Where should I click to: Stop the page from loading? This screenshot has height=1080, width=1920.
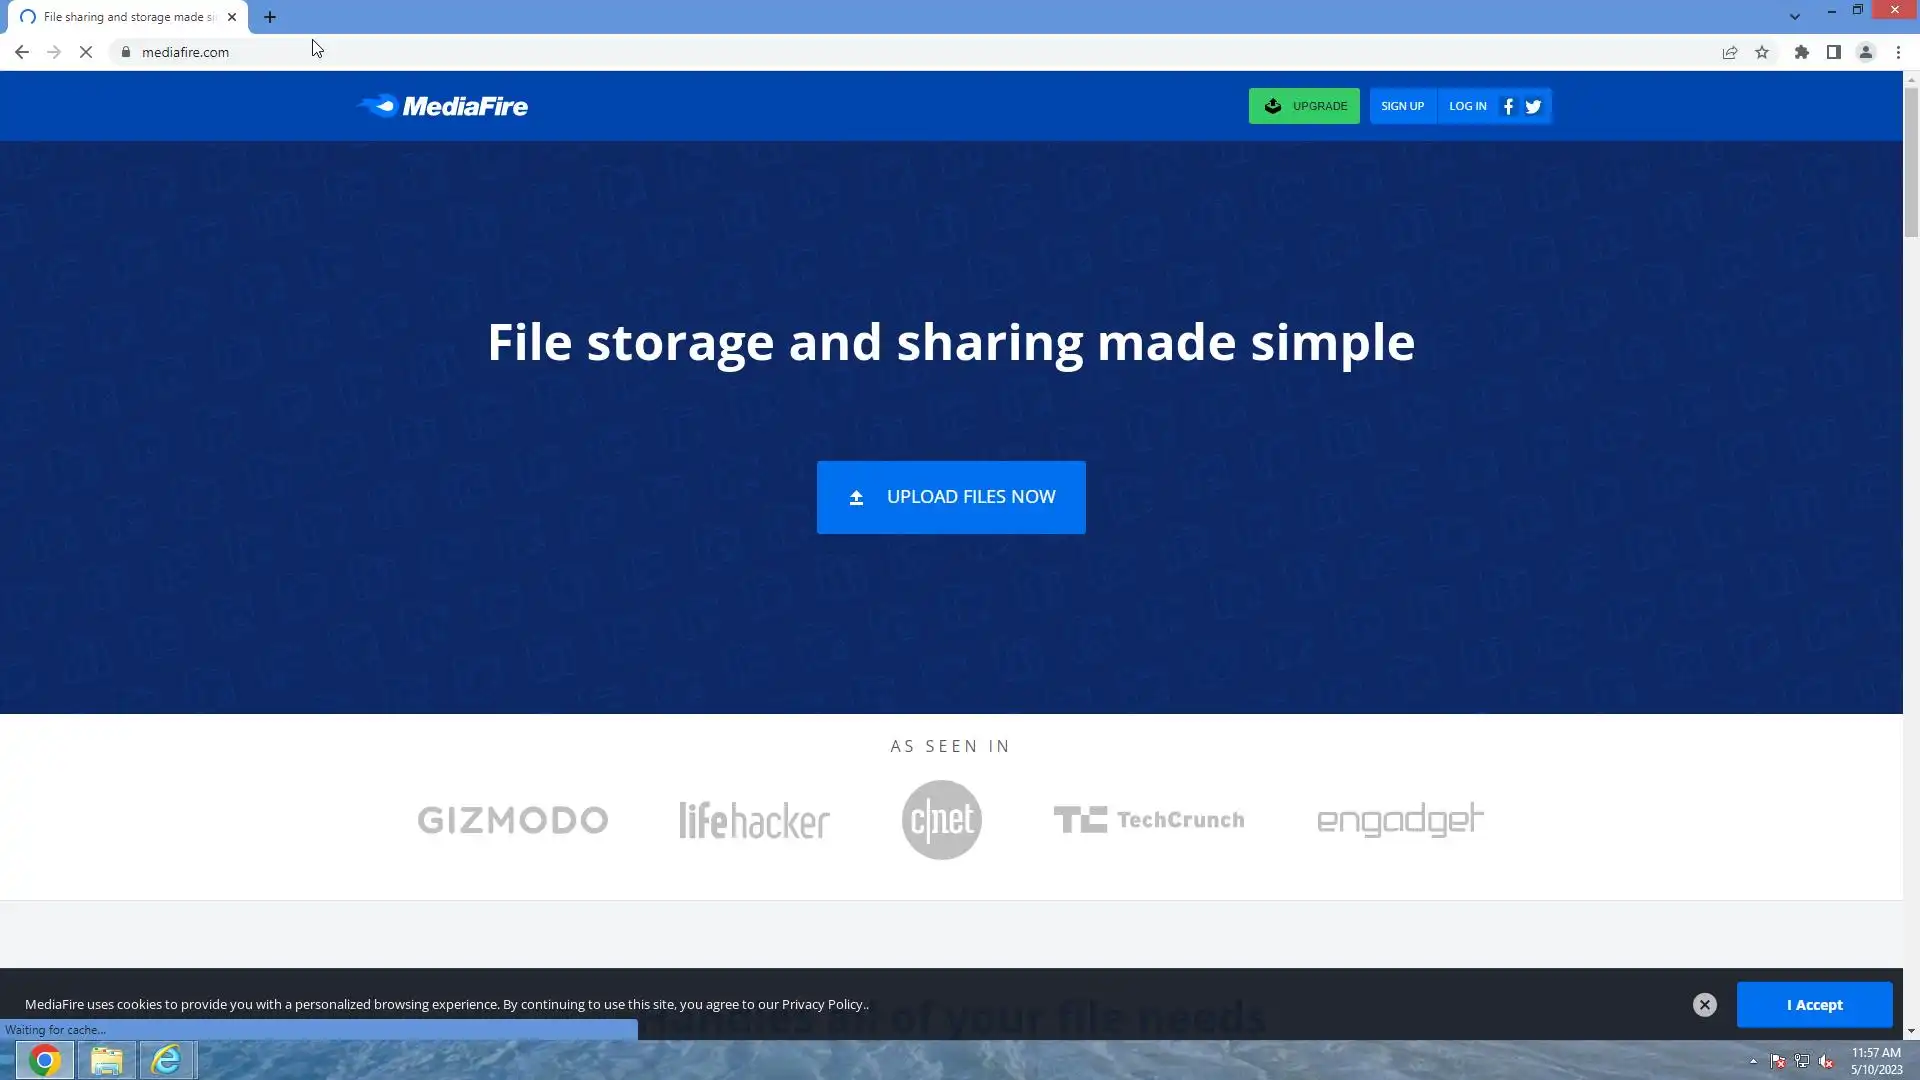pyautogui.click(x=86, y=52)
